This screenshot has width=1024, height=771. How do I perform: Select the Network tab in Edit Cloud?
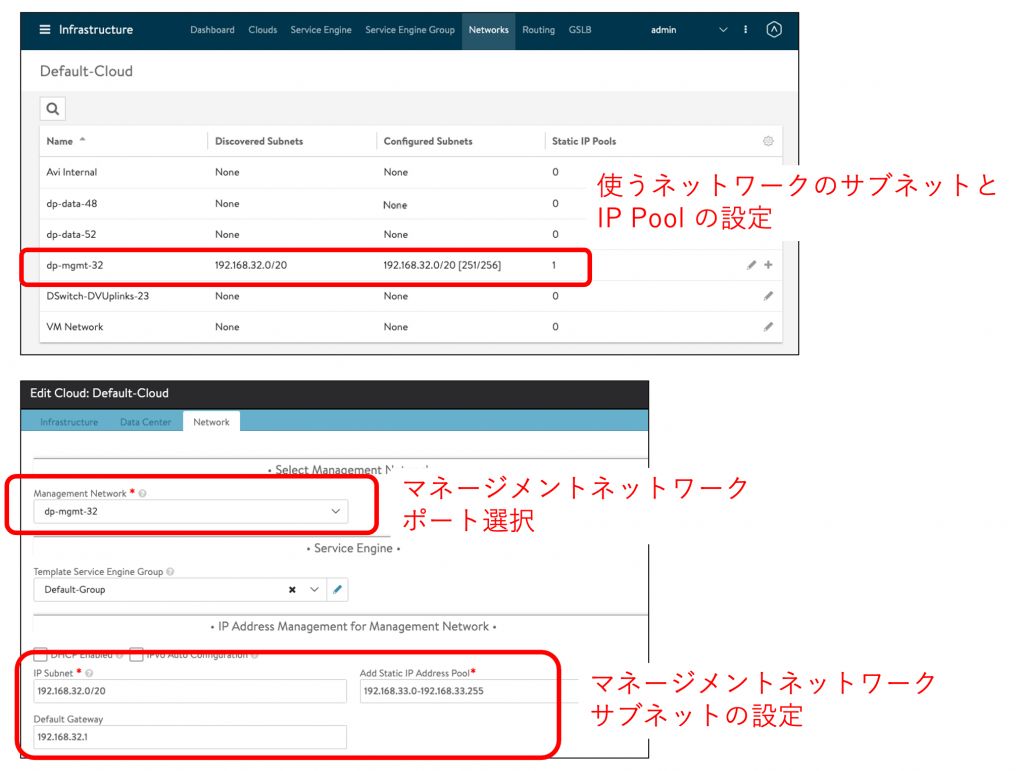click(x=212, y=422)
